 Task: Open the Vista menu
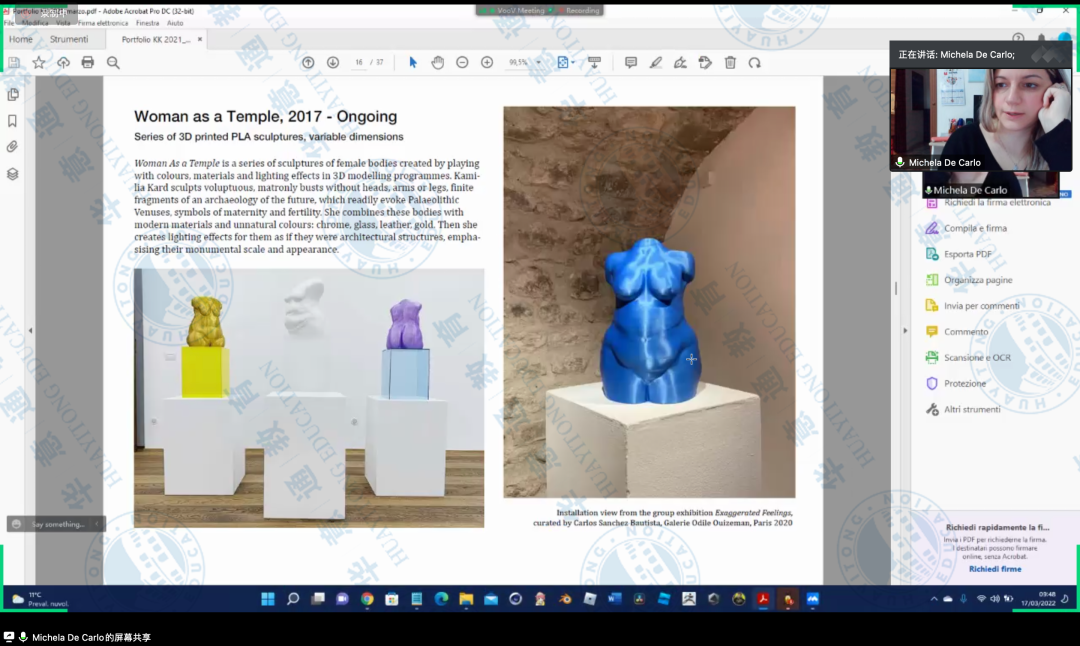(63, 23)
